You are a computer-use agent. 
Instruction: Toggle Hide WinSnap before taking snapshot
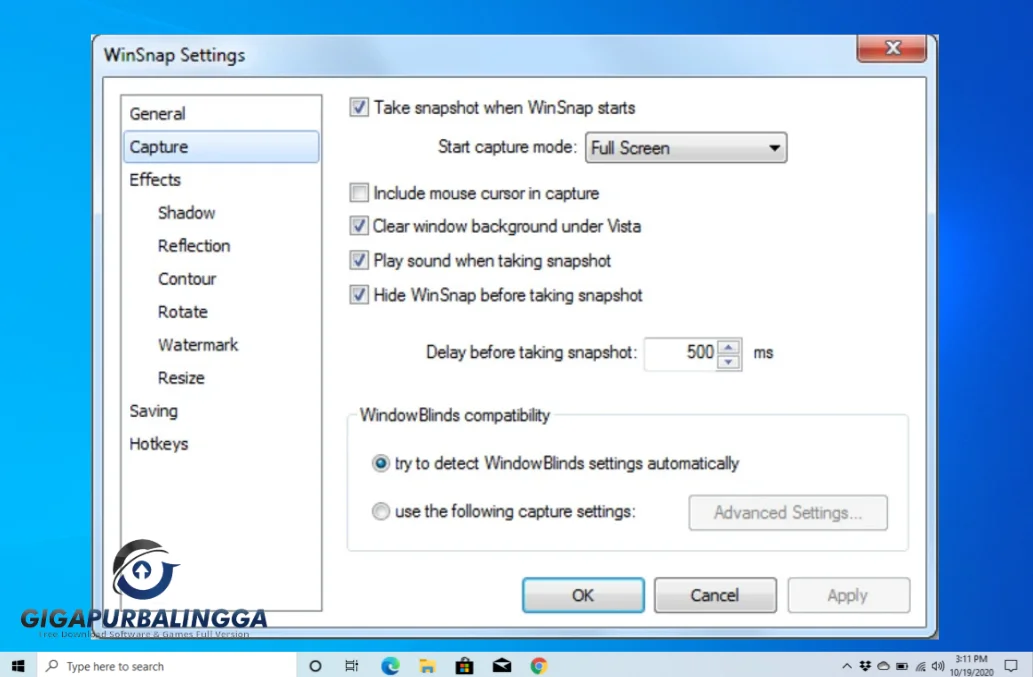click(359, 294)
